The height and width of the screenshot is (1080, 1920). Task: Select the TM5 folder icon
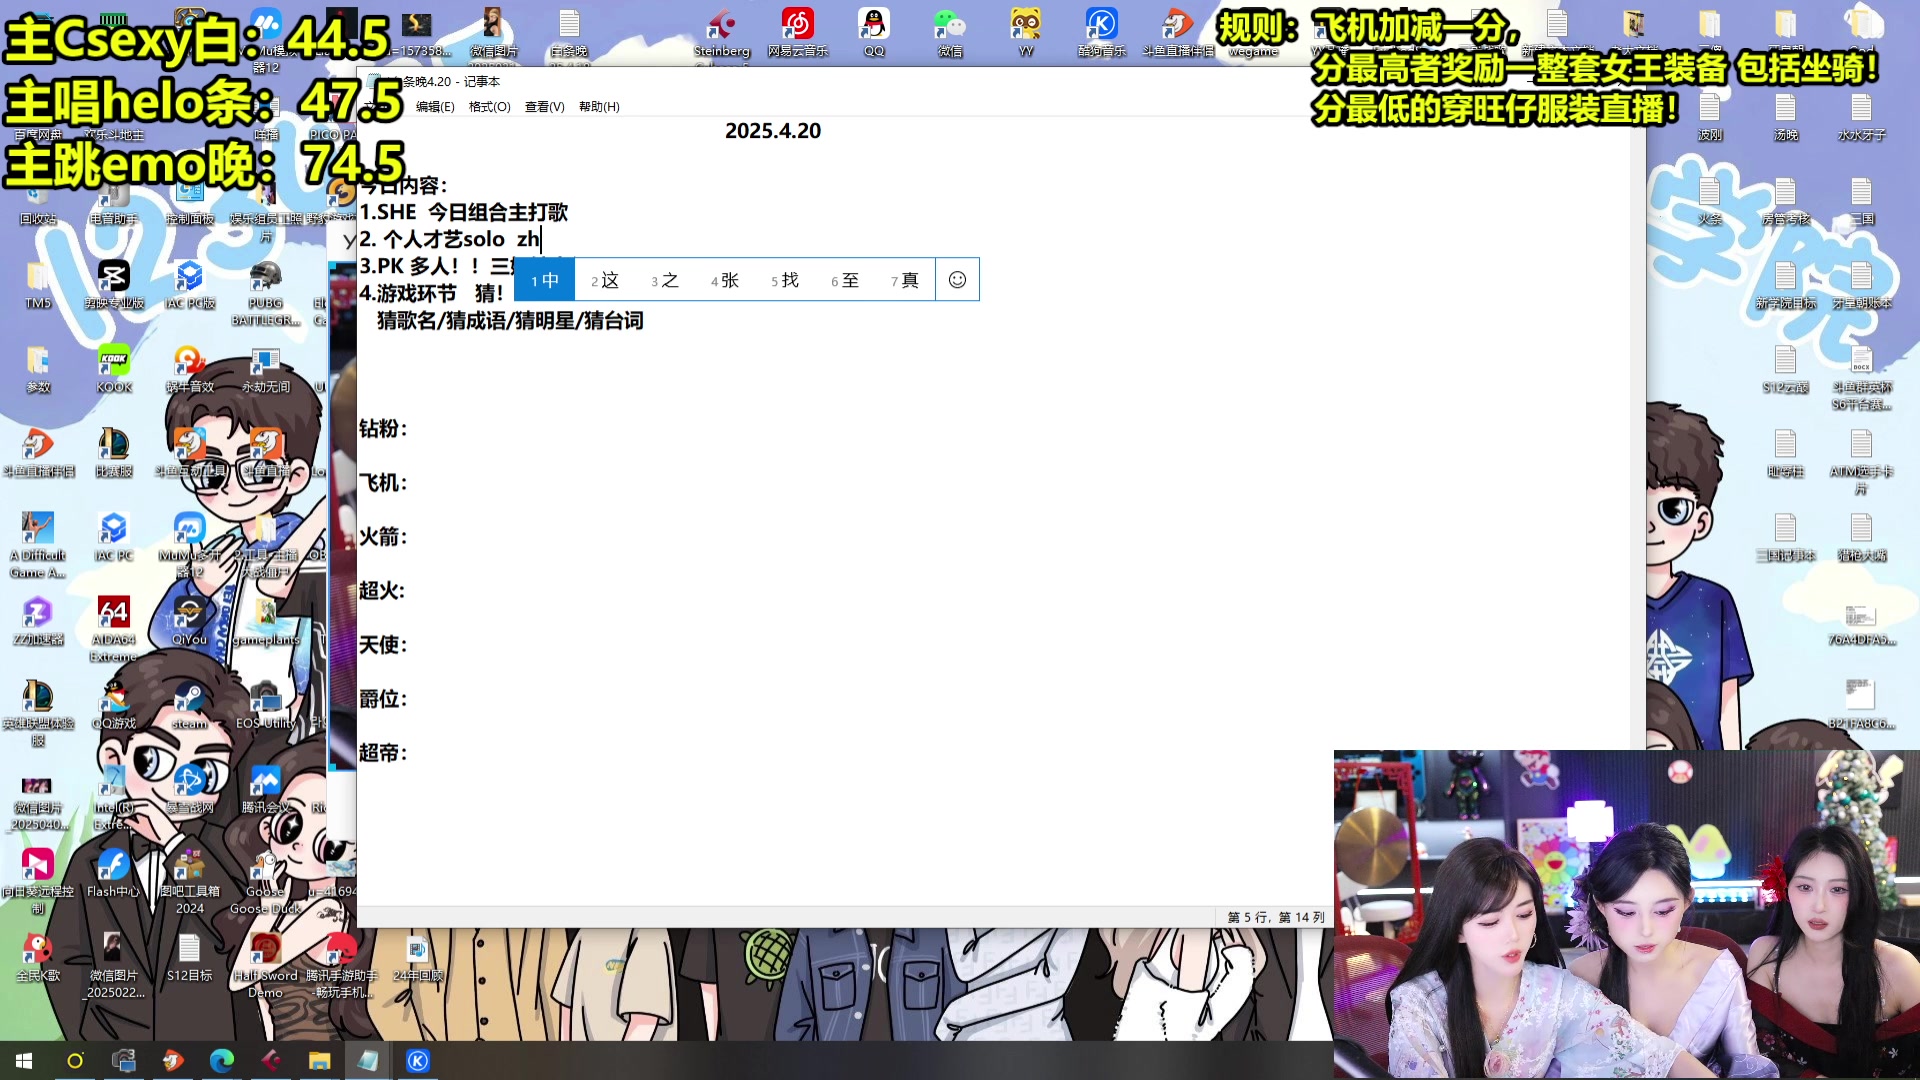(38, 285)
